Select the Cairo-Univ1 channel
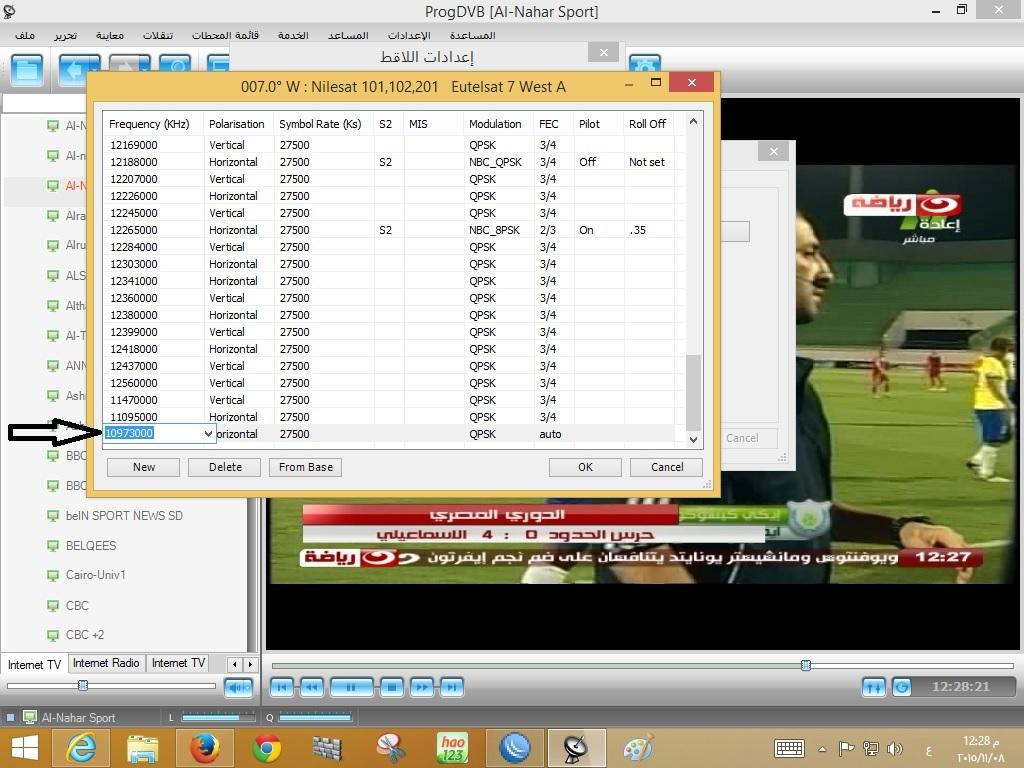The width and height of the screenshot is (1024, 768). coord(95,575)
